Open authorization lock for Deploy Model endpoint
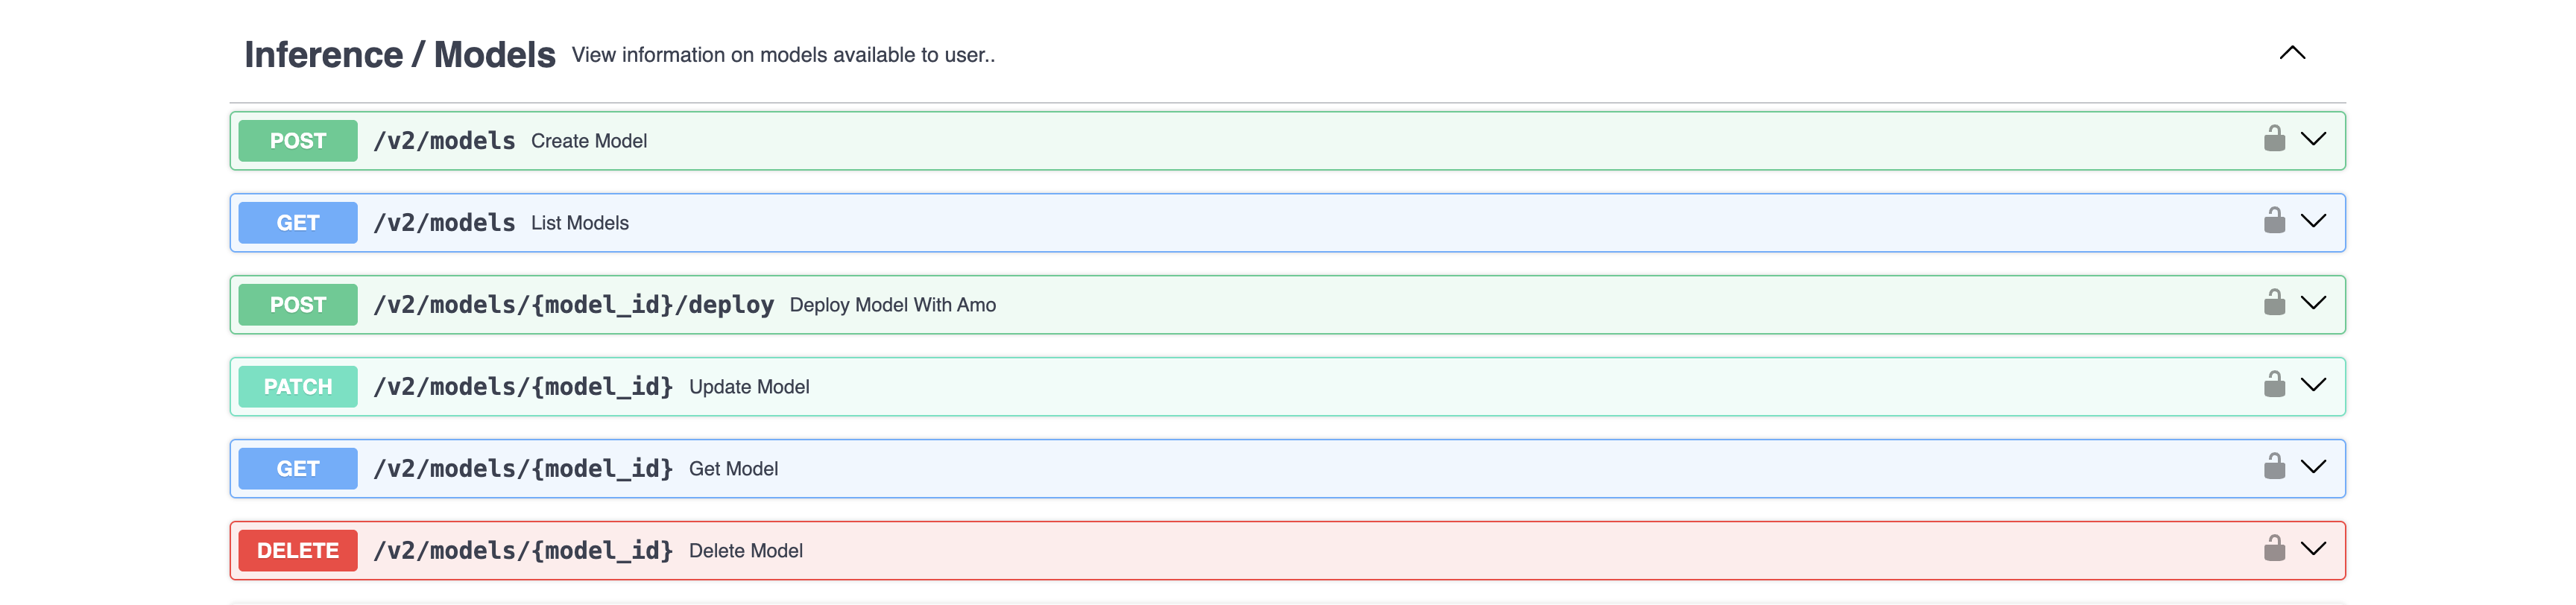 (x=2274, y=303)
